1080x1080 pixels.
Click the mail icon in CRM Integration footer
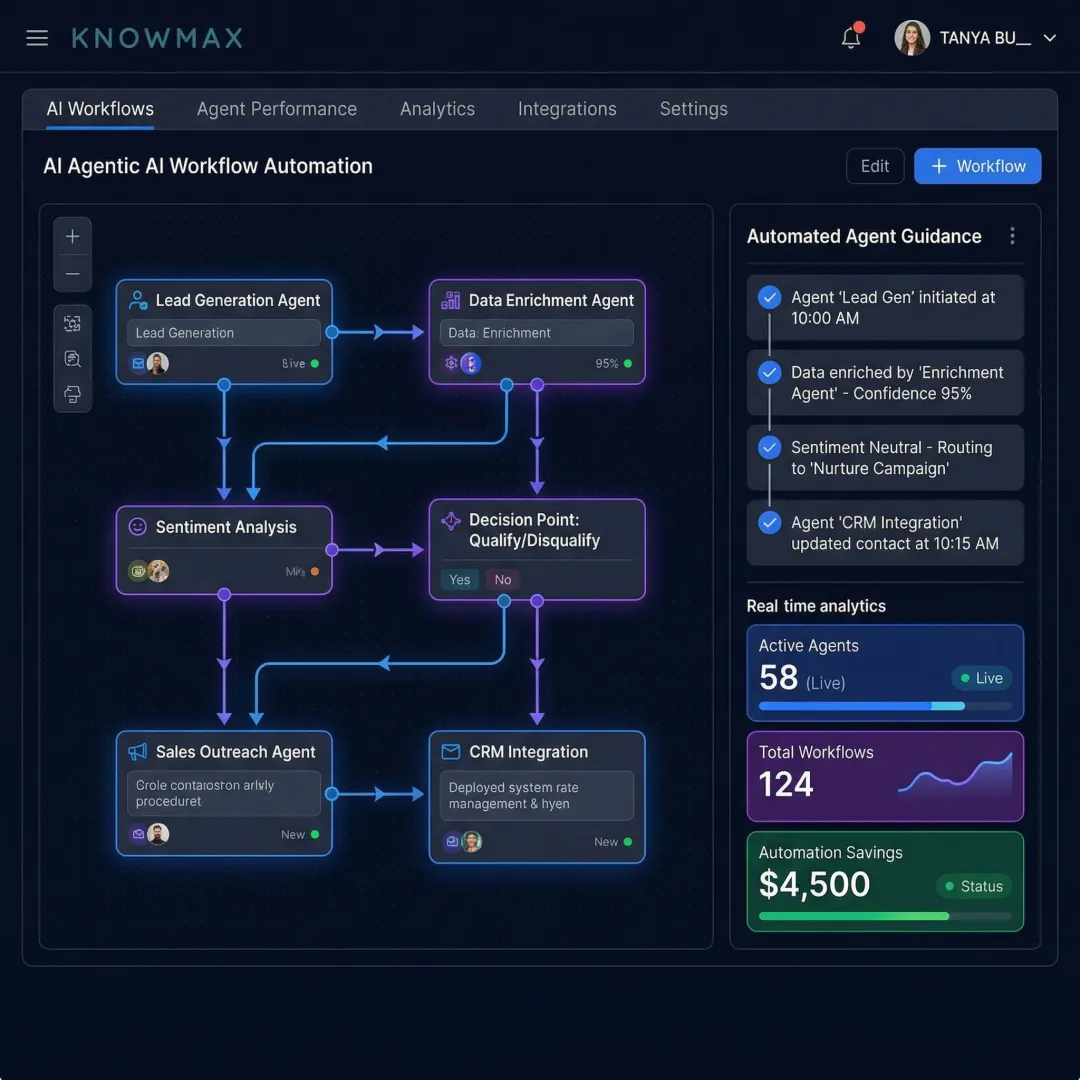[x=452, y=842]
